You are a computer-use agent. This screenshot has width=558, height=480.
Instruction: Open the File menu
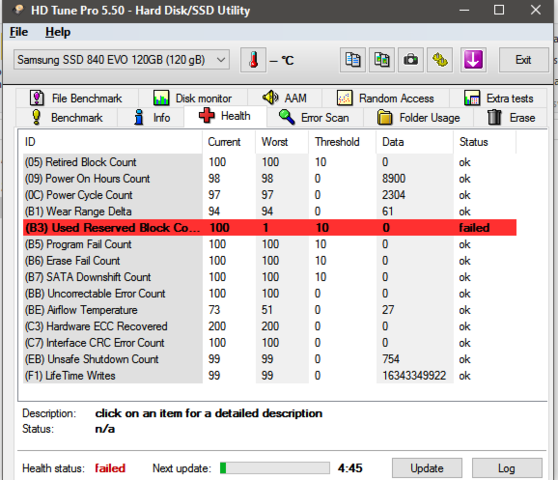point(19,32)
